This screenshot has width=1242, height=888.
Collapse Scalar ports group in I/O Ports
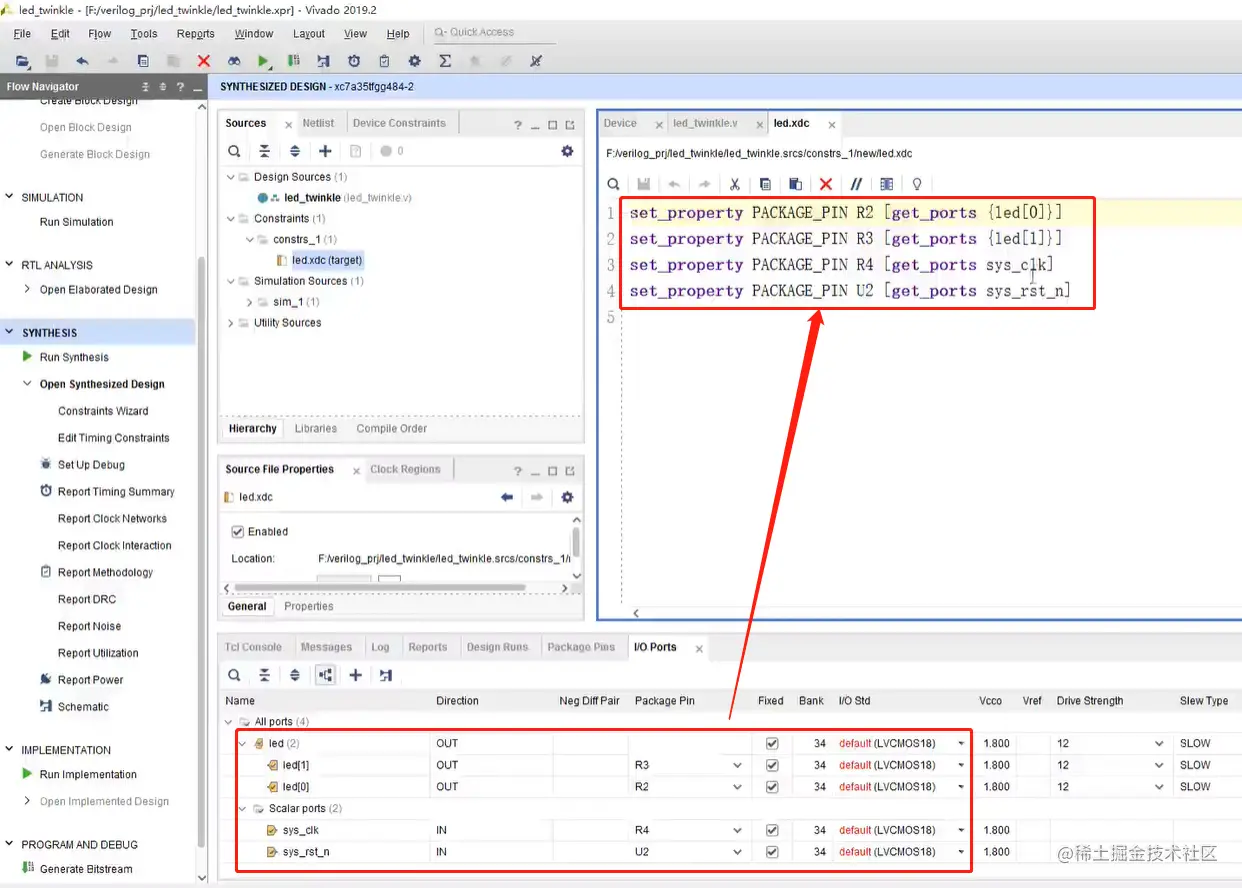pyautogui.click(x=242, y=808)
